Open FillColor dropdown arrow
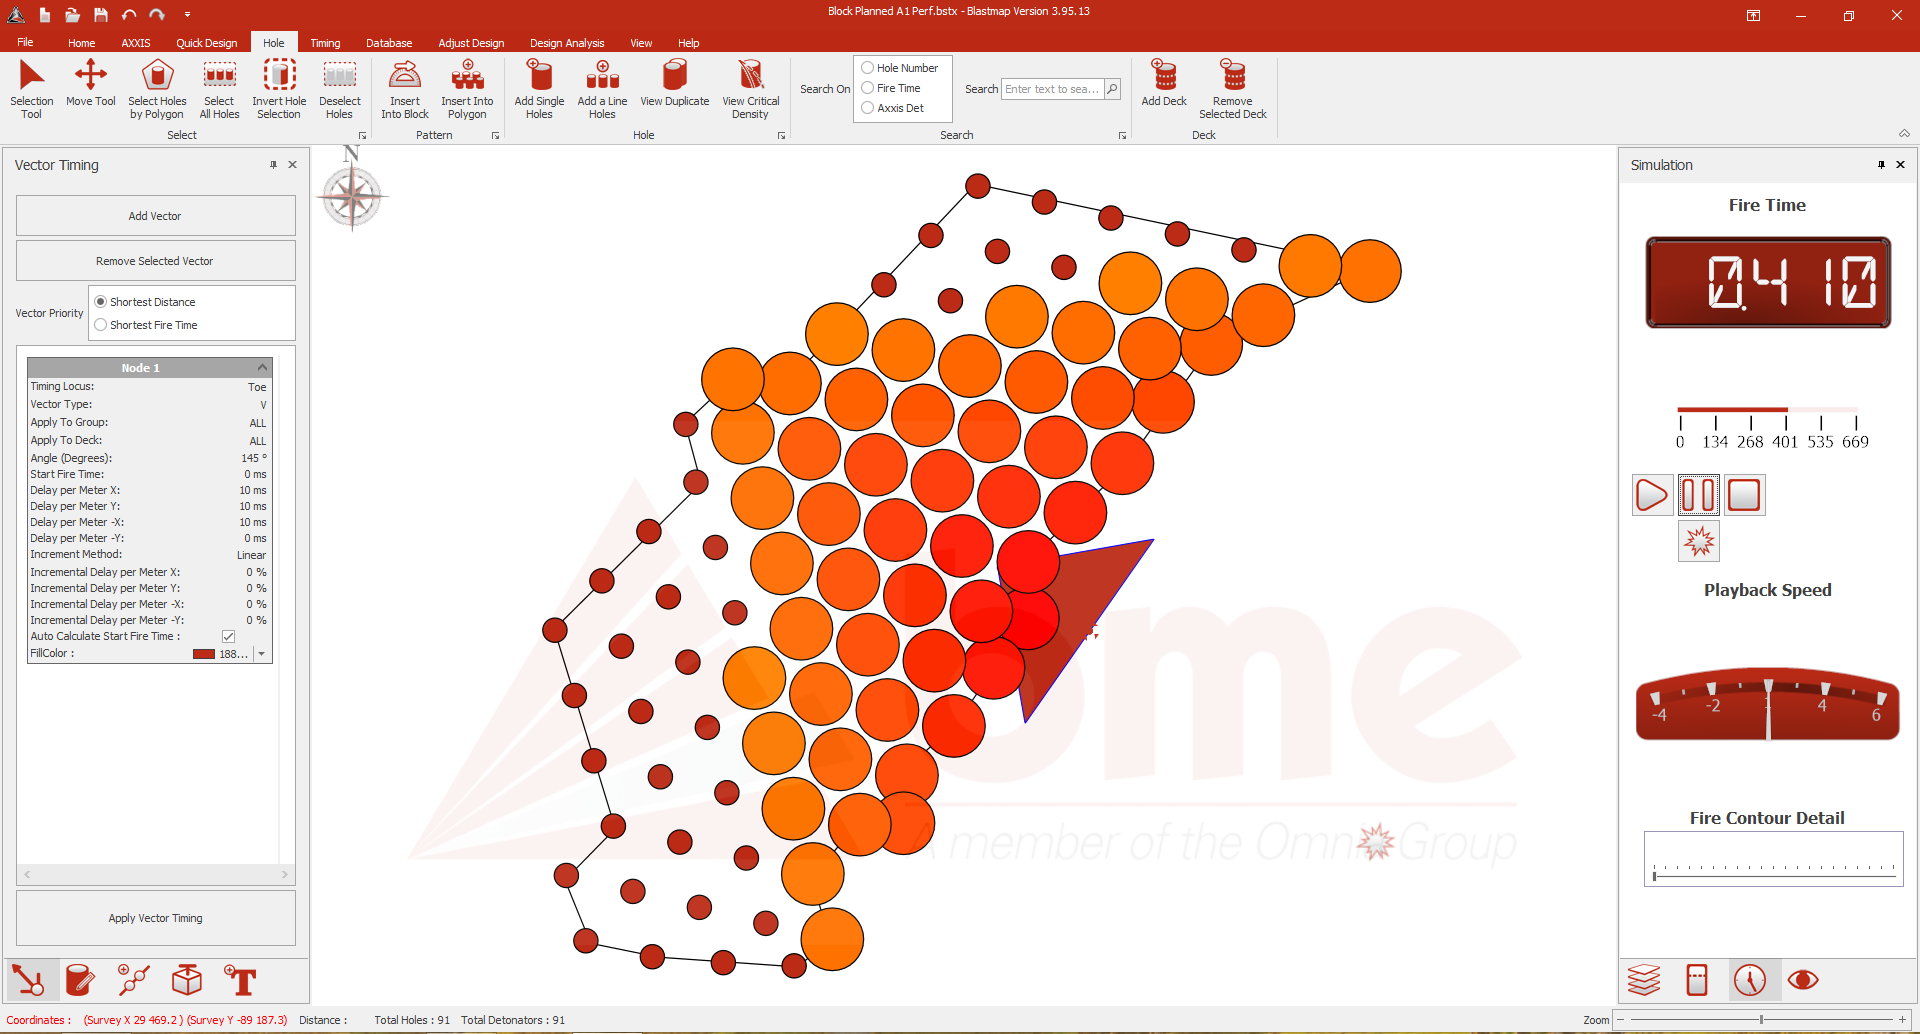 click(261, 654)
